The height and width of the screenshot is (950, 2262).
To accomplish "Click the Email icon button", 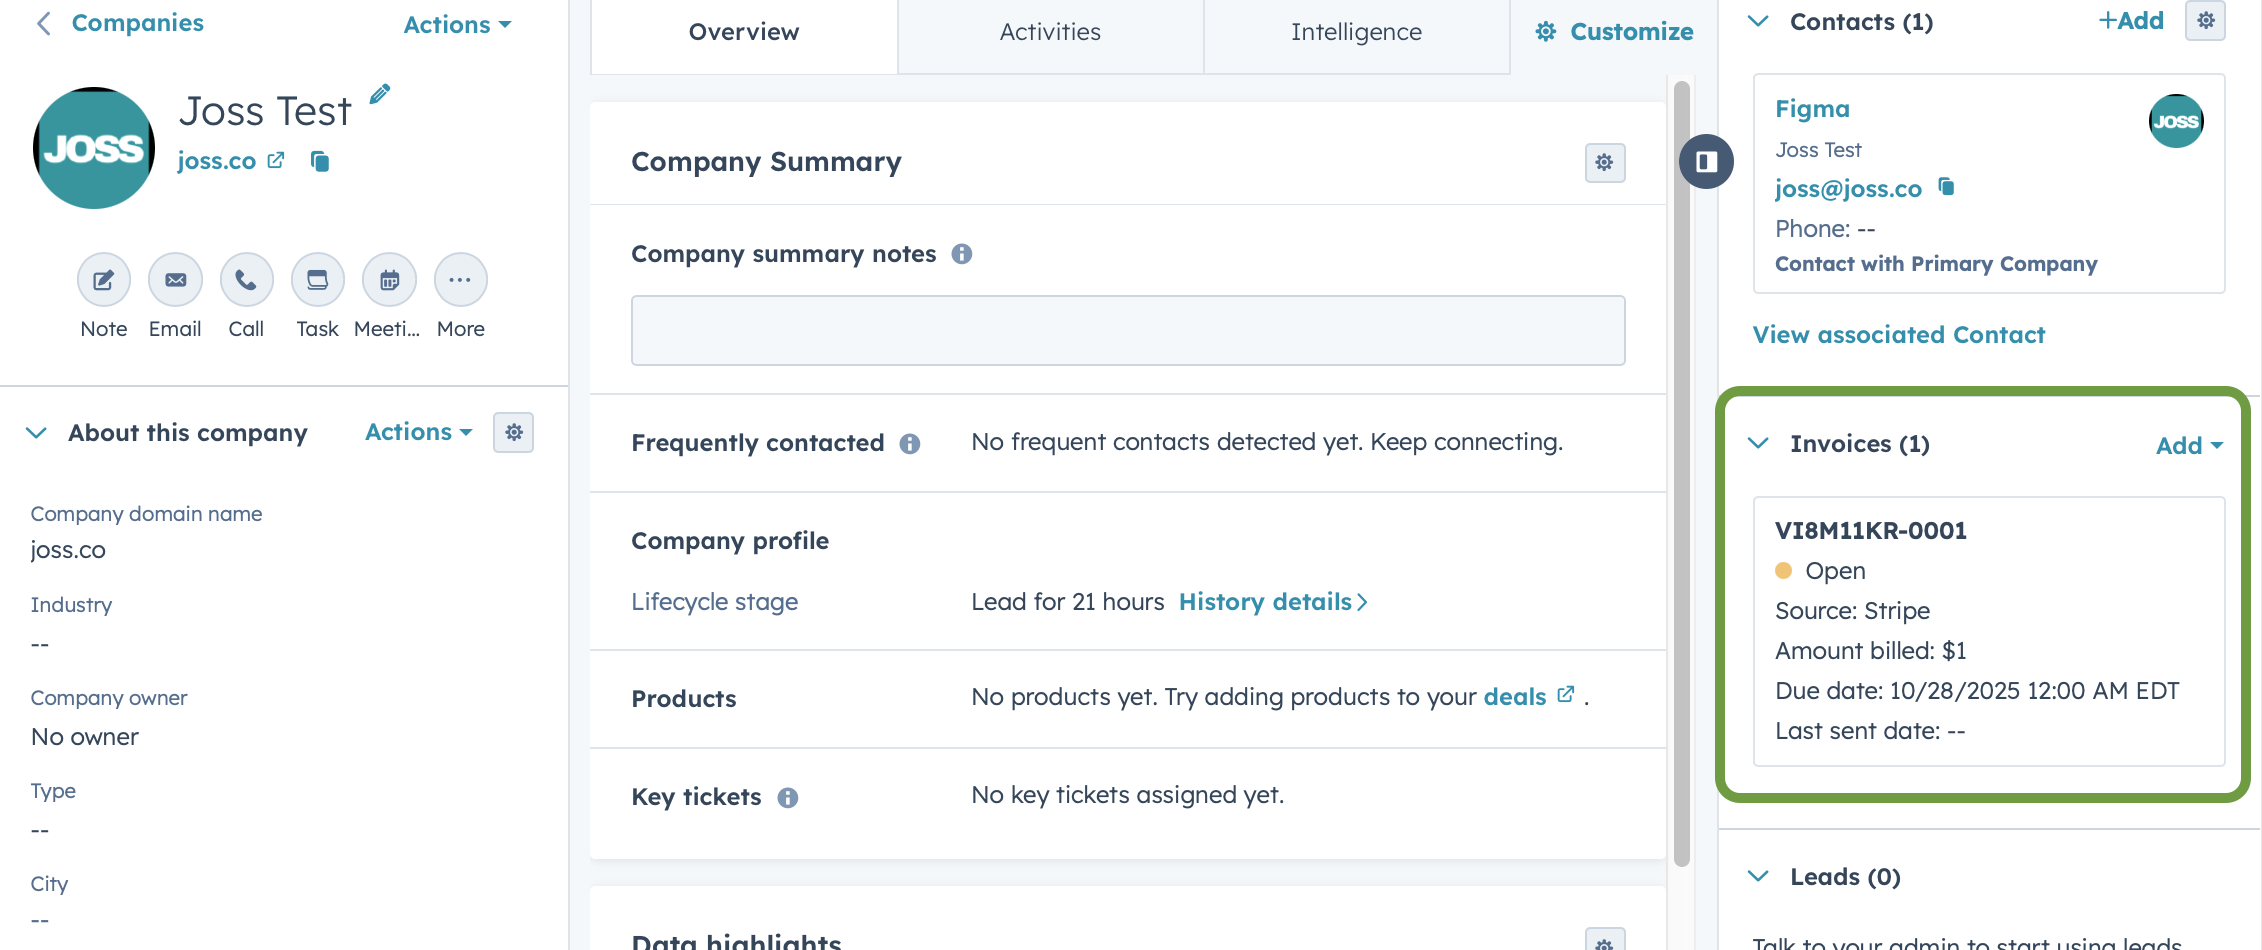I will point(175,280).
